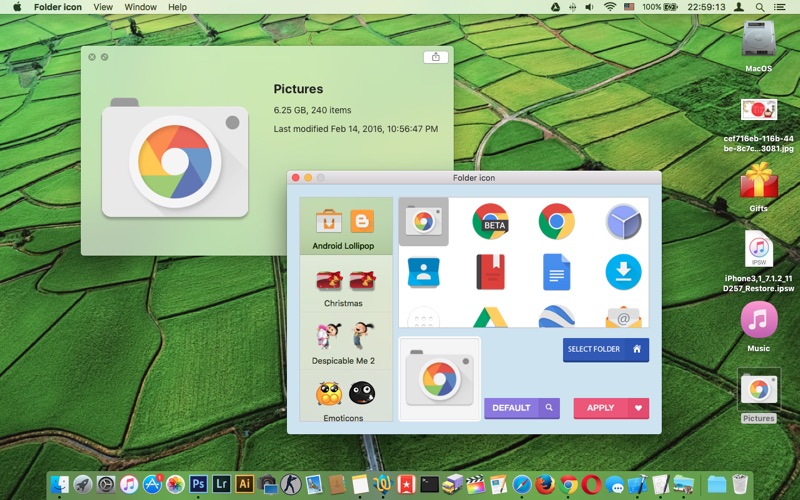Screen dimensions: 800x500
Task: Open Pages from the dock
Action: (498, 484)
